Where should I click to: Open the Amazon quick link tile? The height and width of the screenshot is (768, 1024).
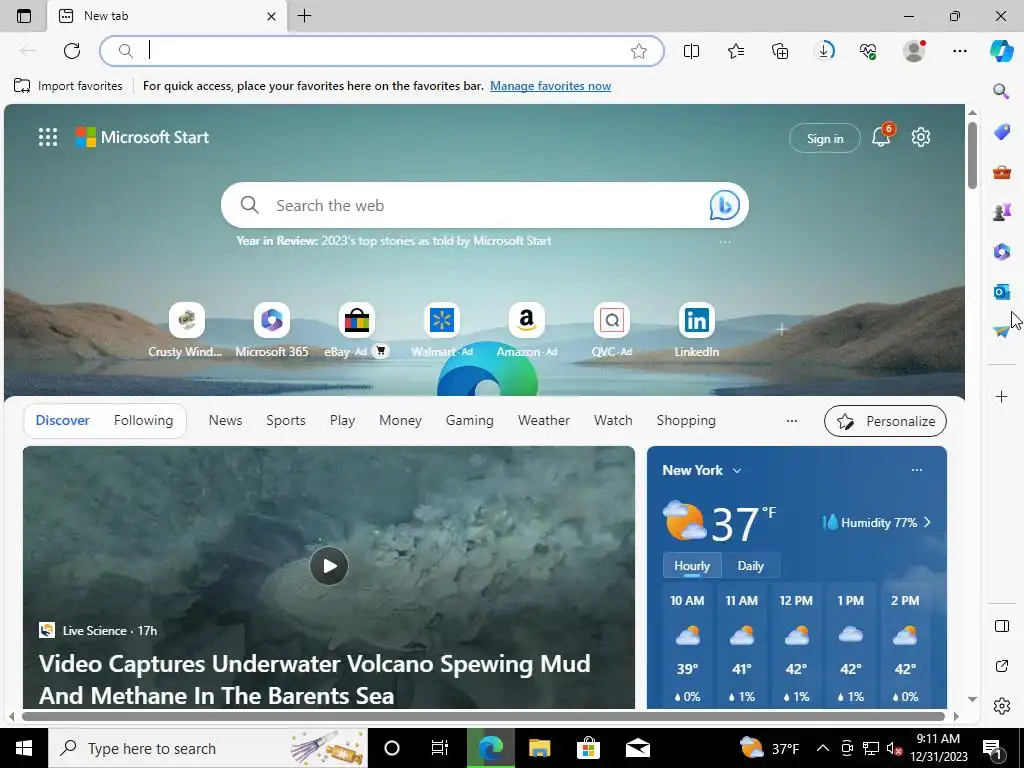526,330
